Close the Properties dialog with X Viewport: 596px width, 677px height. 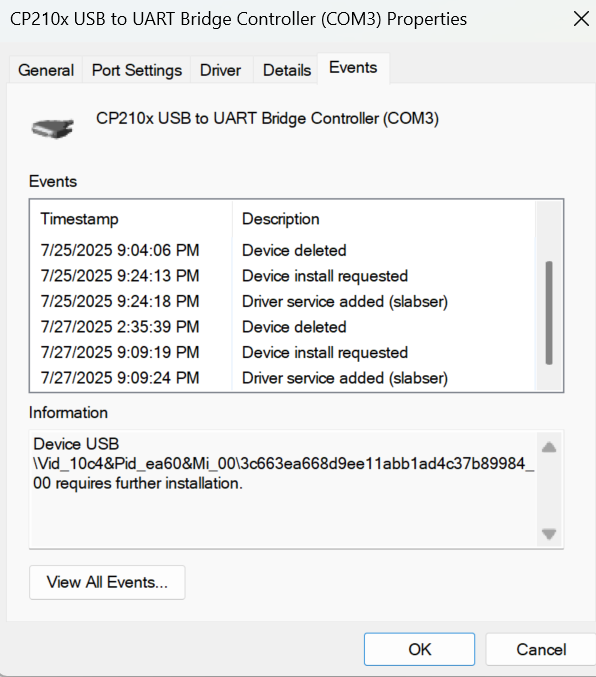click(x=581, y=19)
